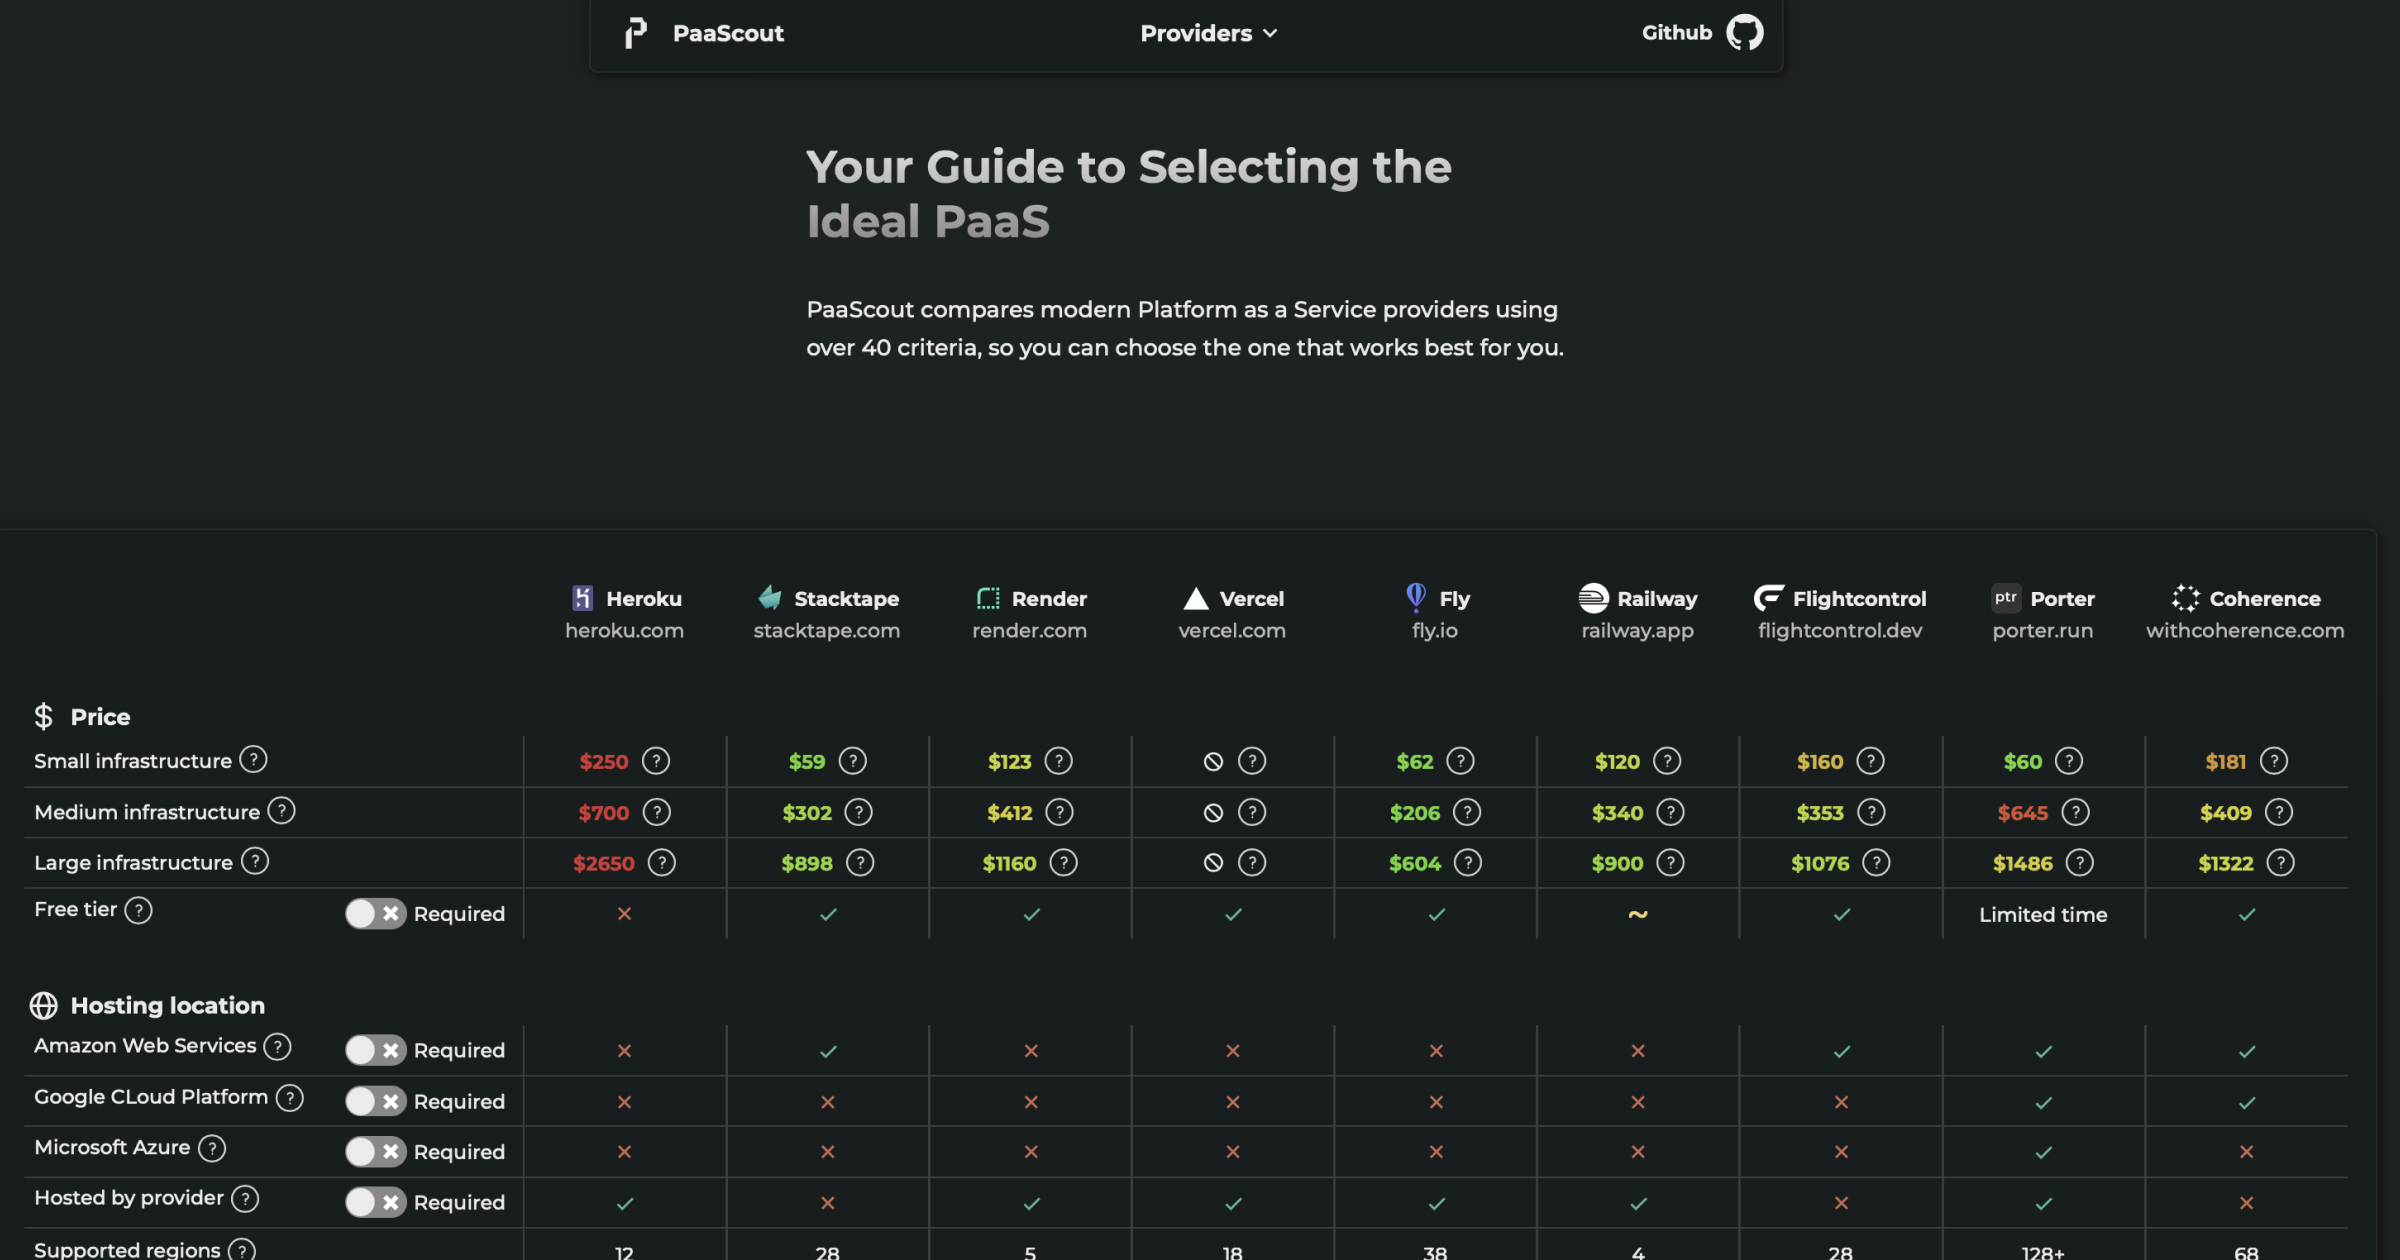Click the Coherence $181 small price
The image size is (2400, 1260).
tap(2226, 762)
